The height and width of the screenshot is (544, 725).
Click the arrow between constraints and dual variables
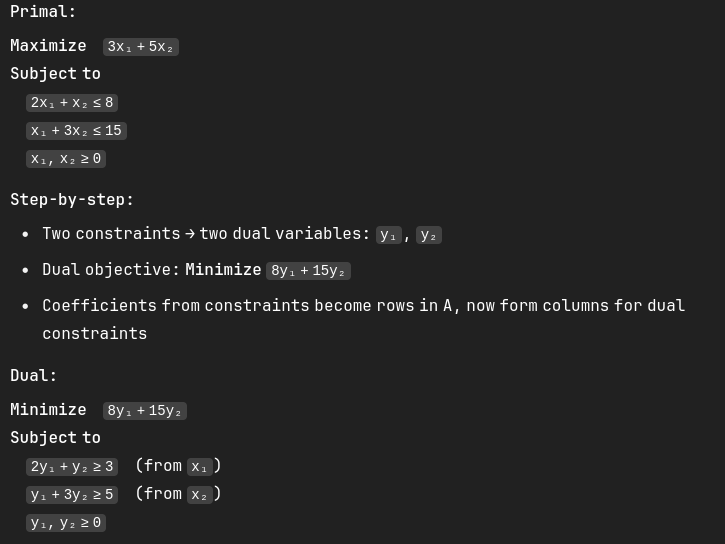click(x=190, y=234)
